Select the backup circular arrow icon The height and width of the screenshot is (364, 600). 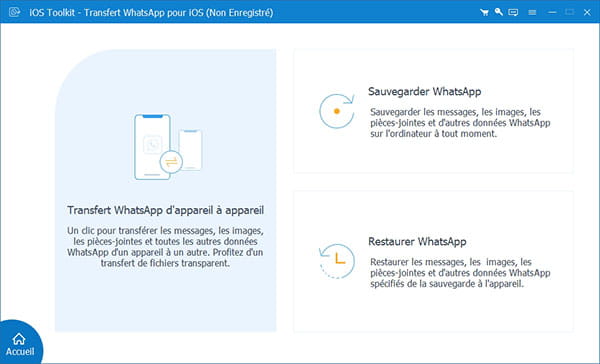[x=337, y=111]
